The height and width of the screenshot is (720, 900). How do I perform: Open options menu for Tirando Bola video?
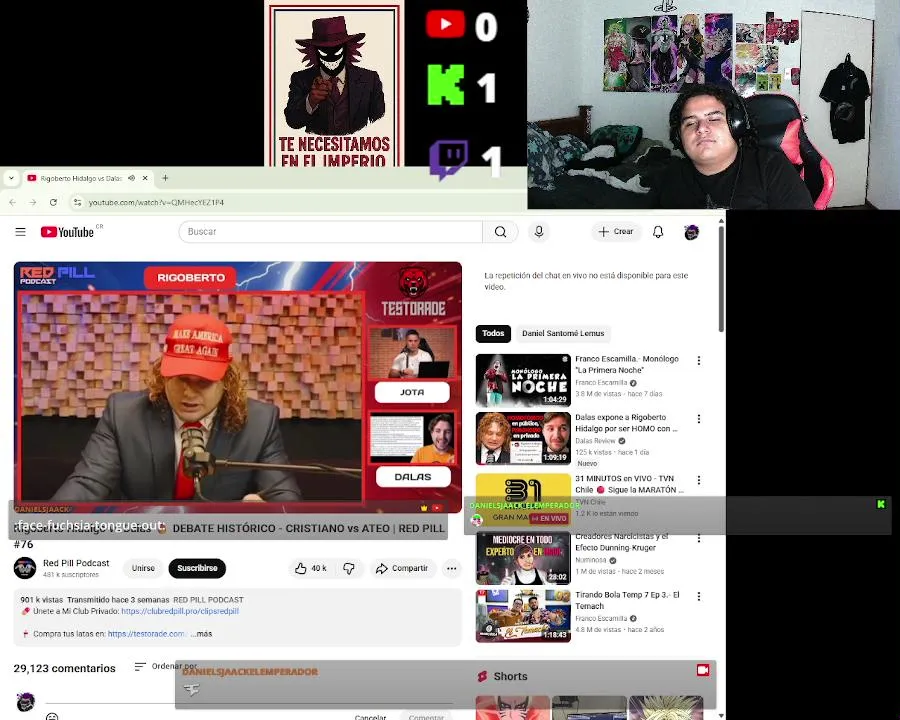(x=699, y=597)
